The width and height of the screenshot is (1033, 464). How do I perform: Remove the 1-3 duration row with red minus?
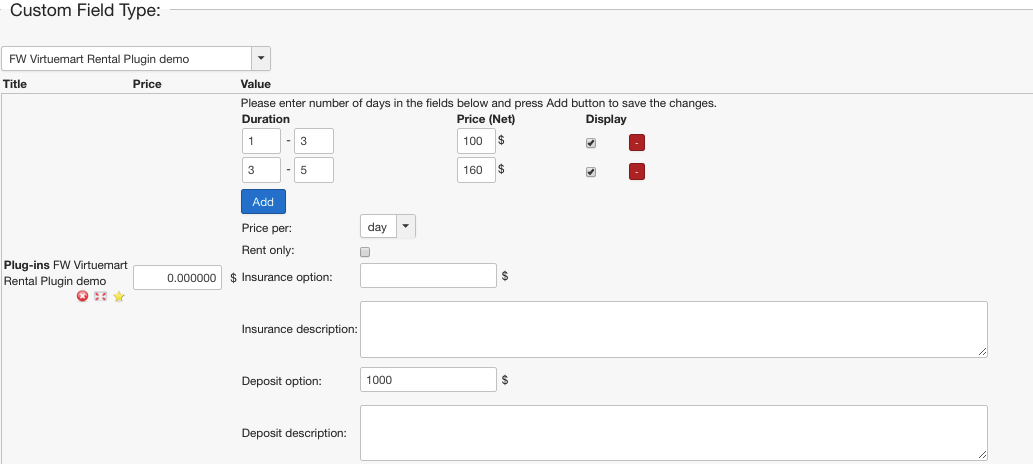point(637,142)
